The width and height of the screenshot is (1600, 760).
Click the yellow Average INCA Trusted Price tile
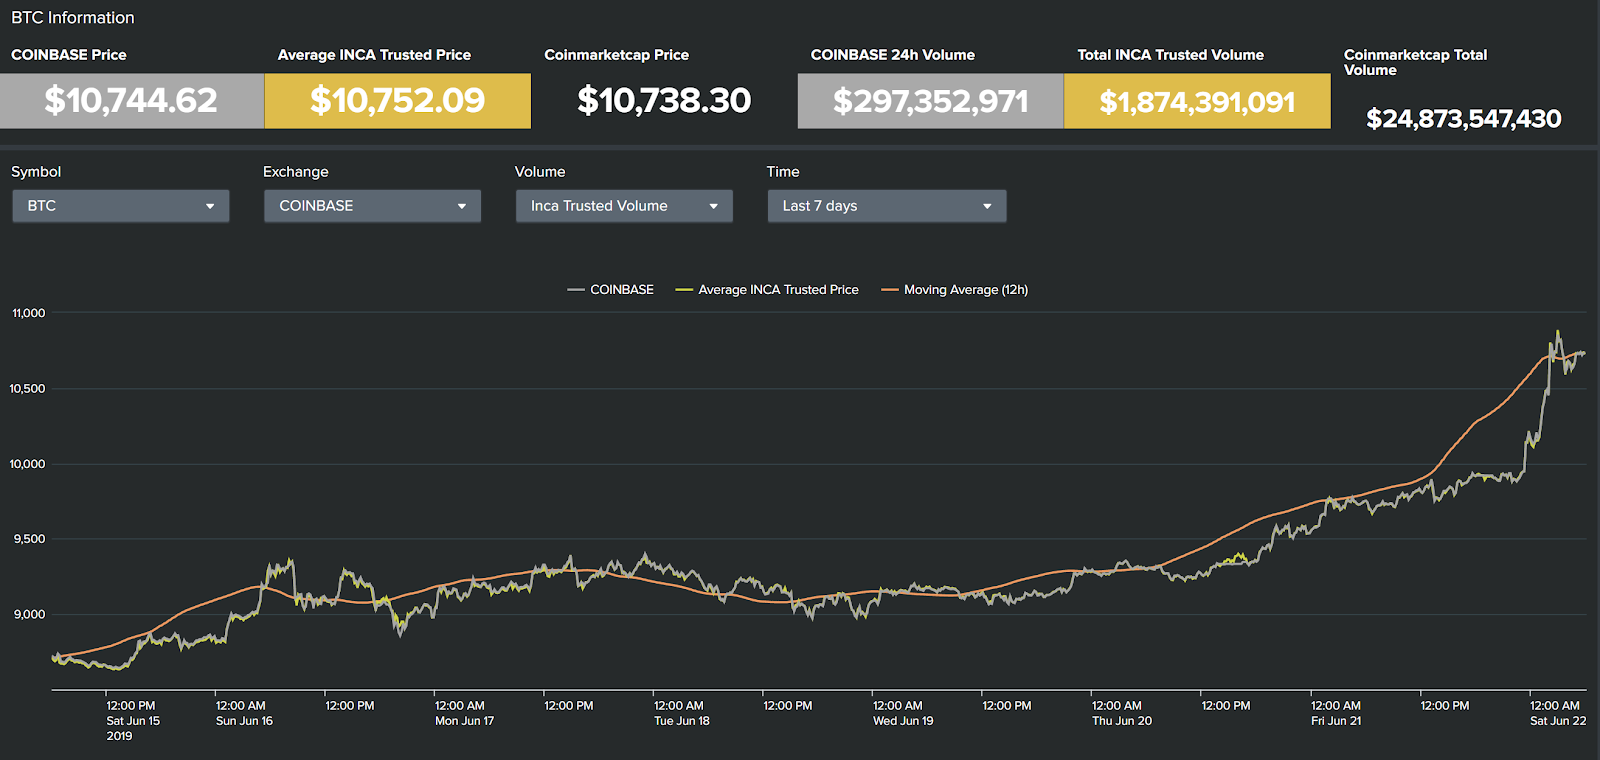[x=398, y=101]
